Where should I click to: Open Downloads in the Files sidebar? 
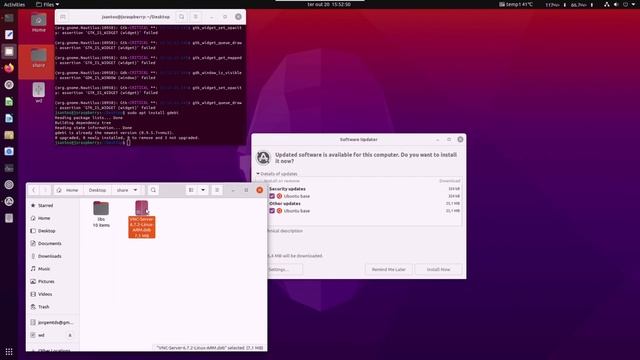(53, 256)
